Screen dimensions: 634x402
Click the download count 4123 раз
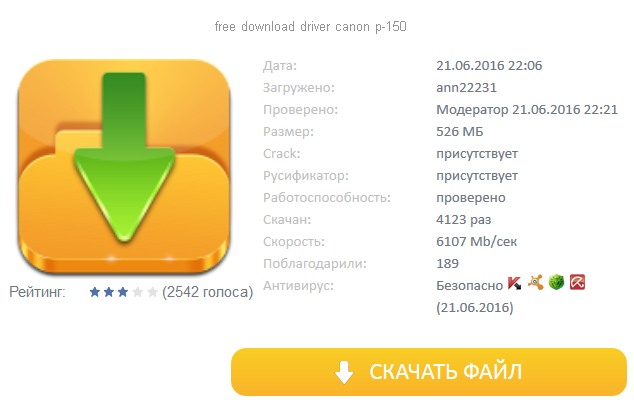pyautogui.click(x=463, y=220)
